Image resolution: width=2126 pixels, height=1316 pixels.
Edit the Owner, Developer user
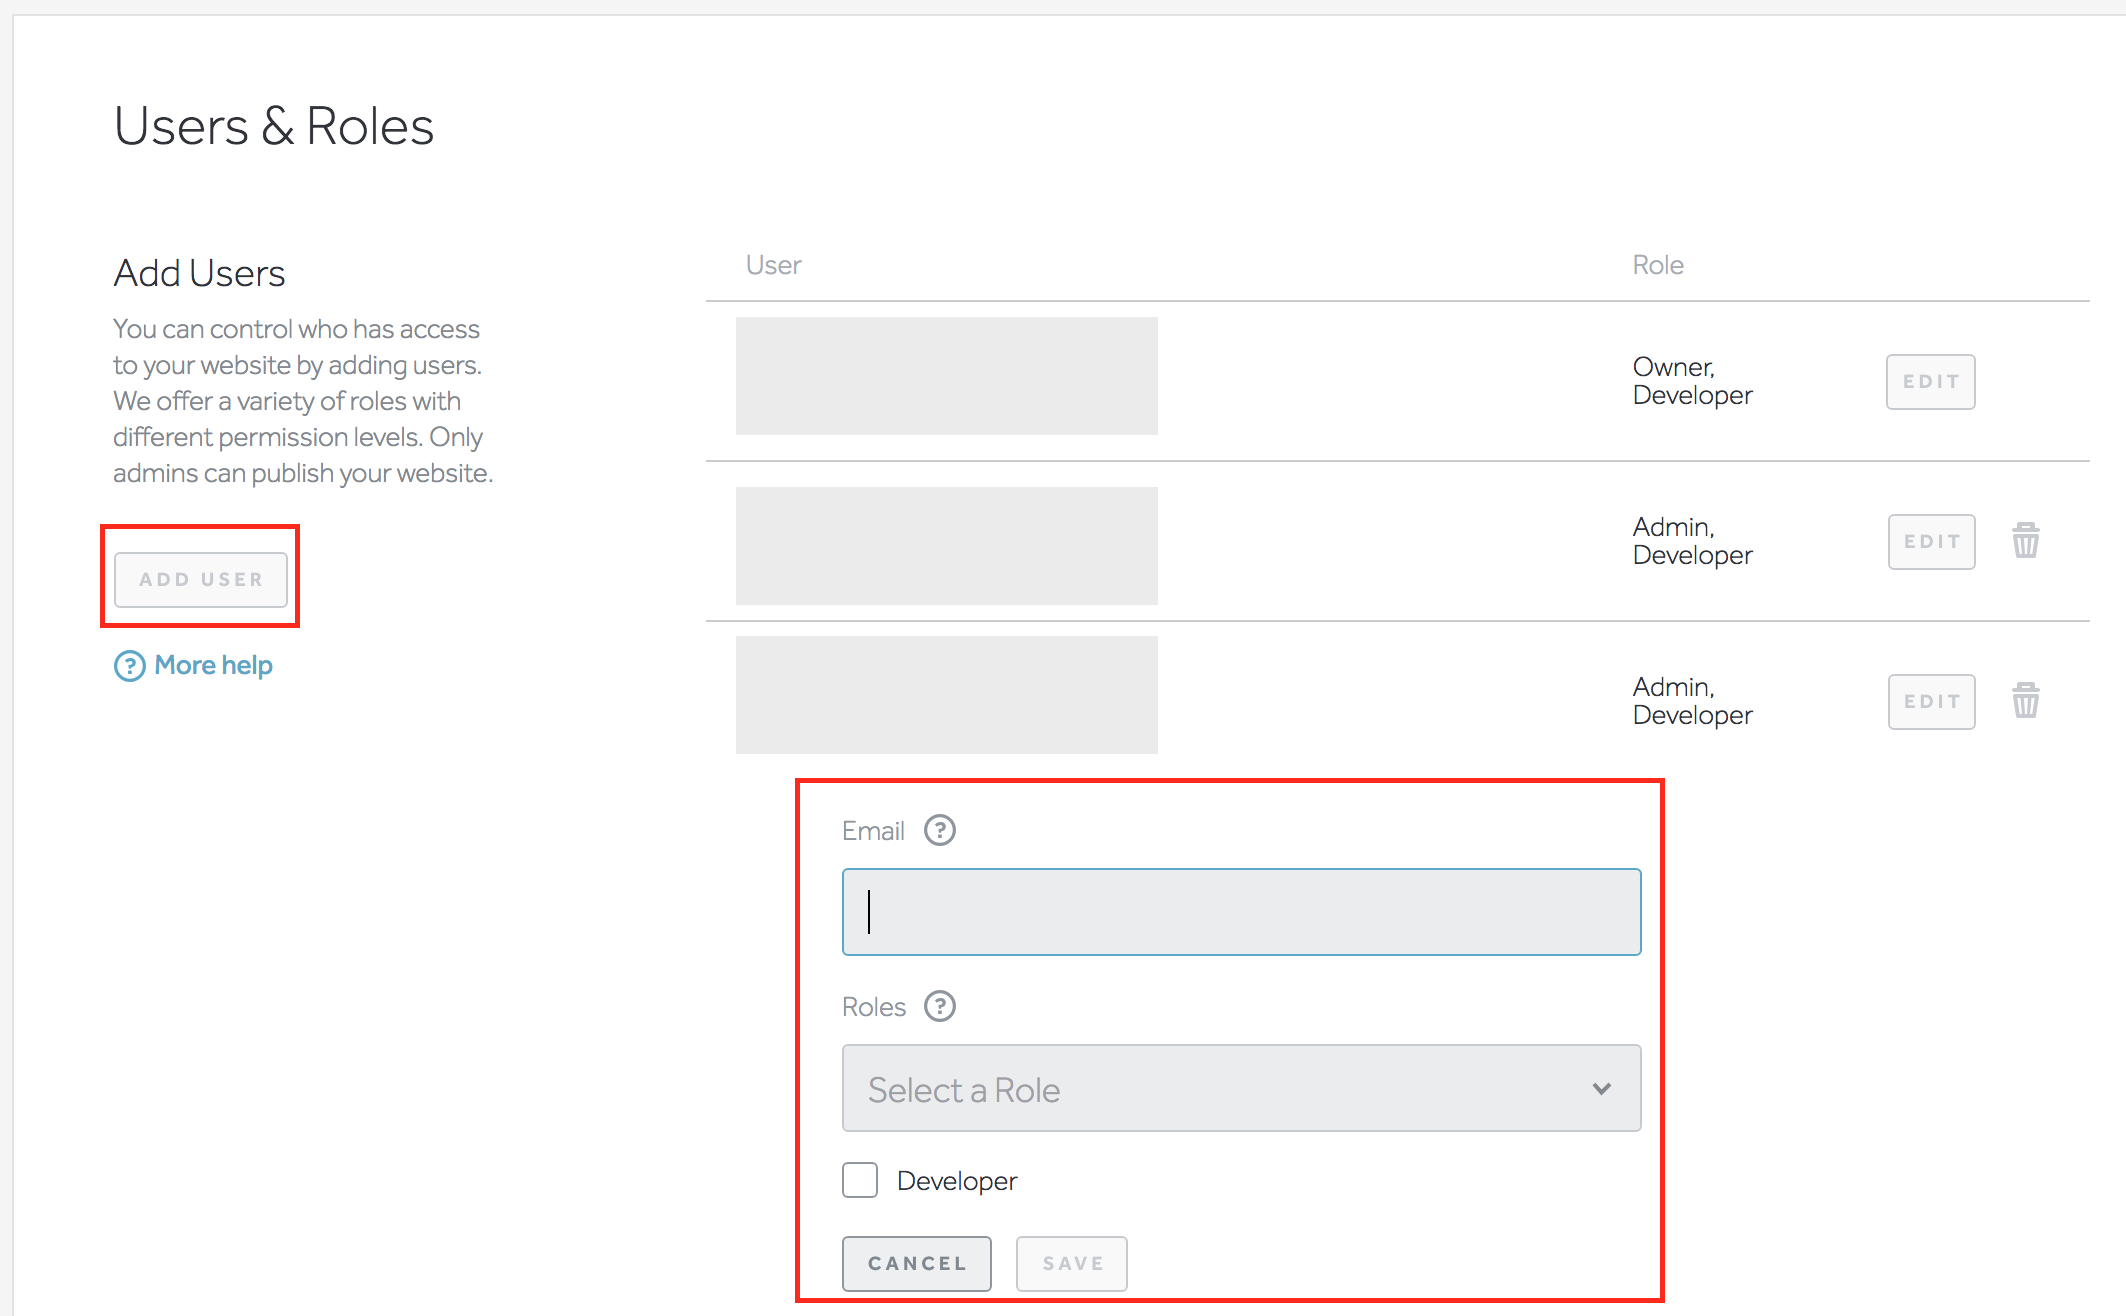(x=1930, y=382)
